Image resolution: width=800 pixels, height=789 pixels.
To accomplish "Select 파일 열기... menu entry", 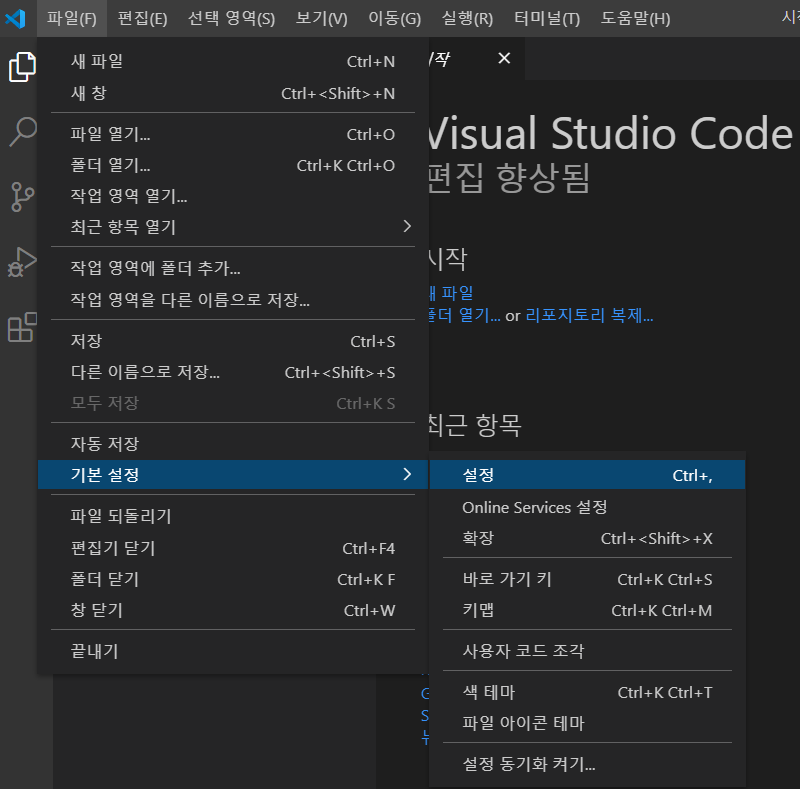I will (x=233, y=134).
